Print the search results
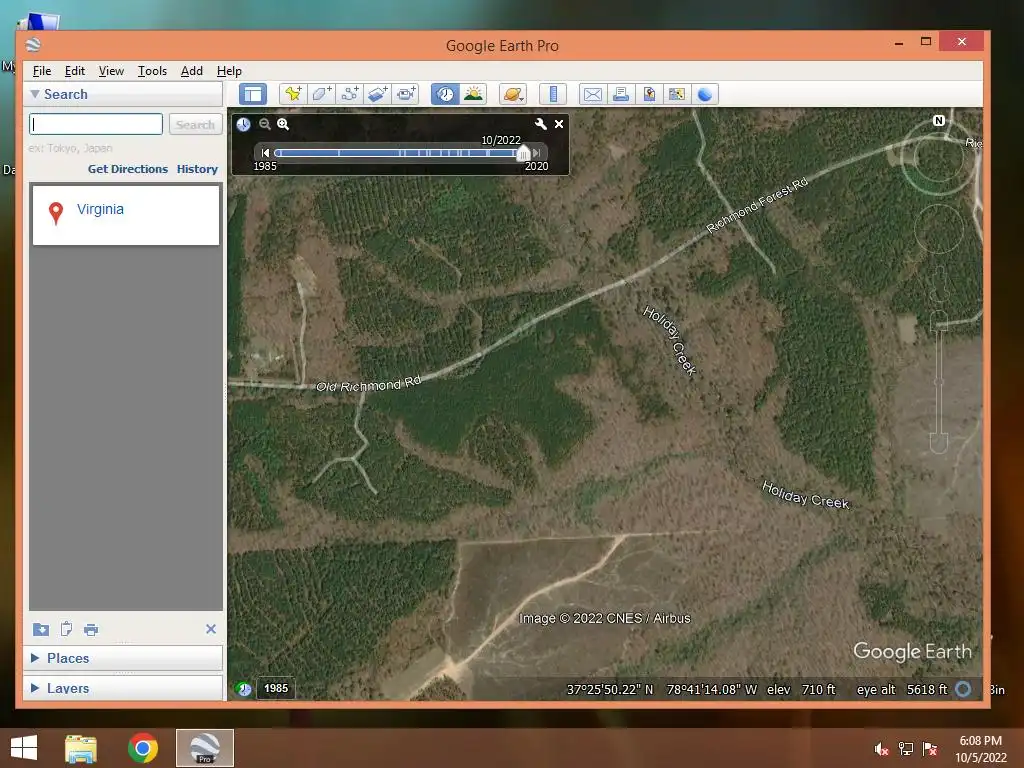The height and width of the screenshot is (768, 1024). click(91, 630)
